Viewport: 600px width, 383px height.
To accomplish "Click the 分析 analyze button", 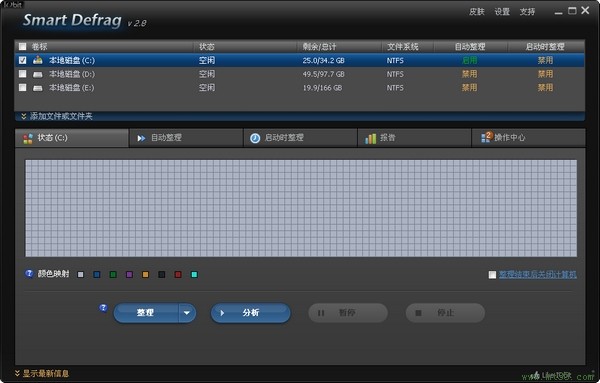I will (251, 313).
